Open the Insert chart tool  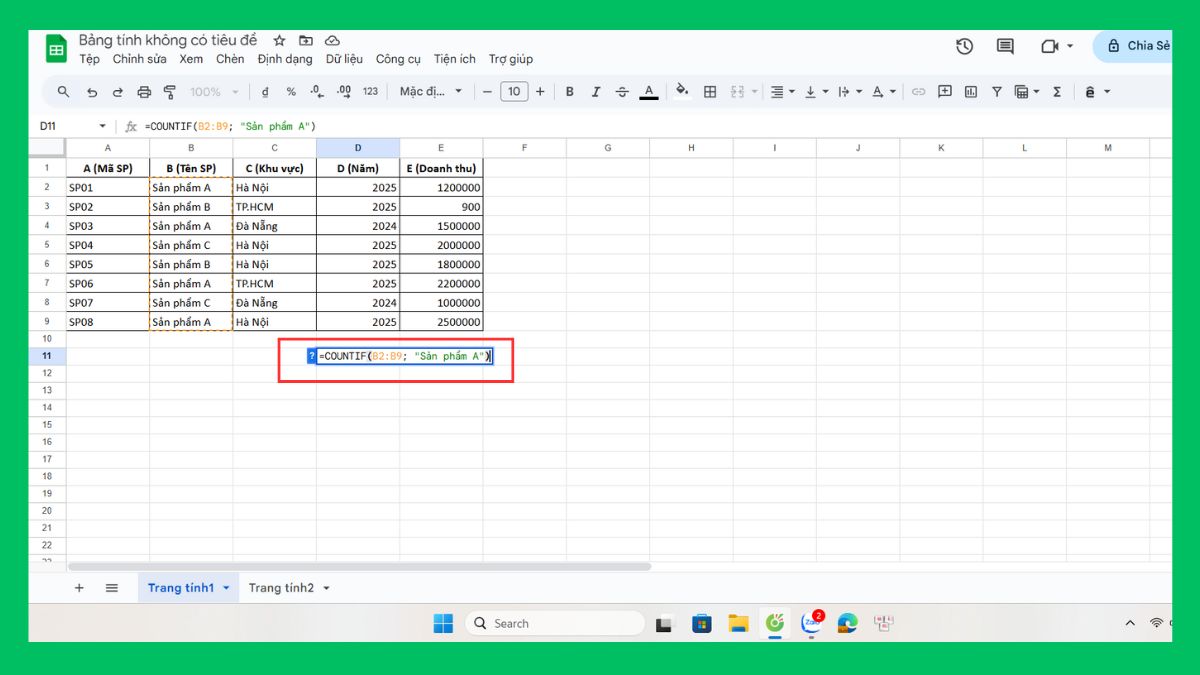click(x=970, y=91)
